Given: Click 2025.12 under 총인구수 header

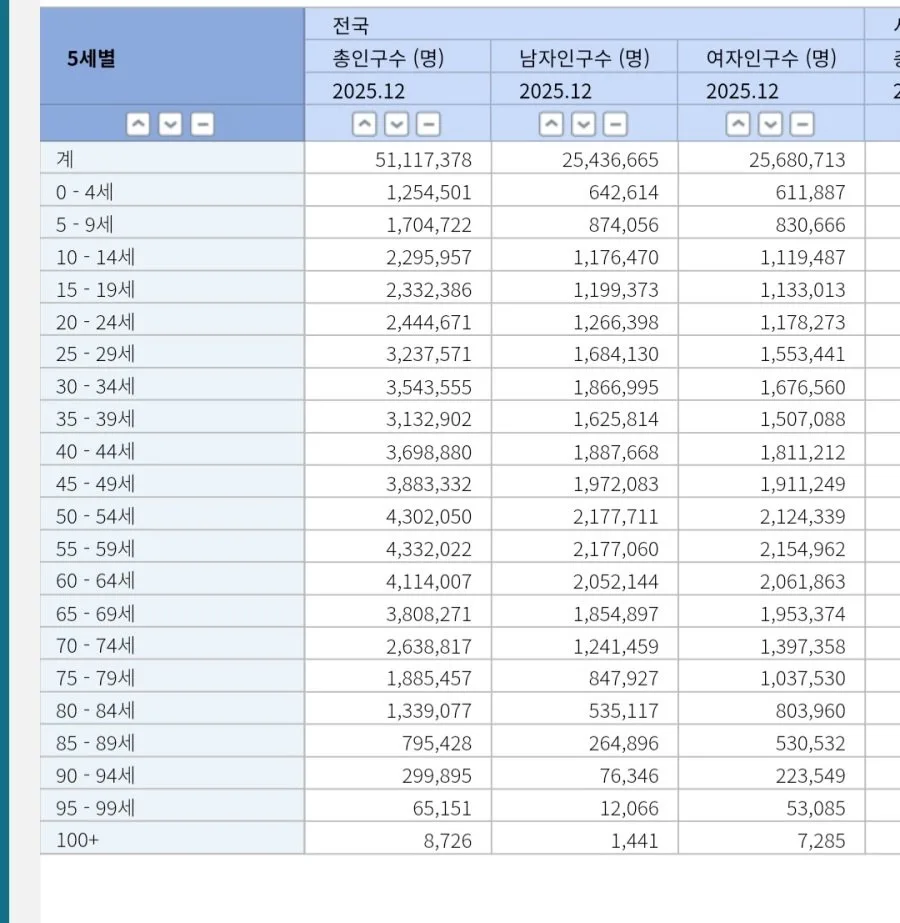Looking at the screenshot, I should point(398,90).
